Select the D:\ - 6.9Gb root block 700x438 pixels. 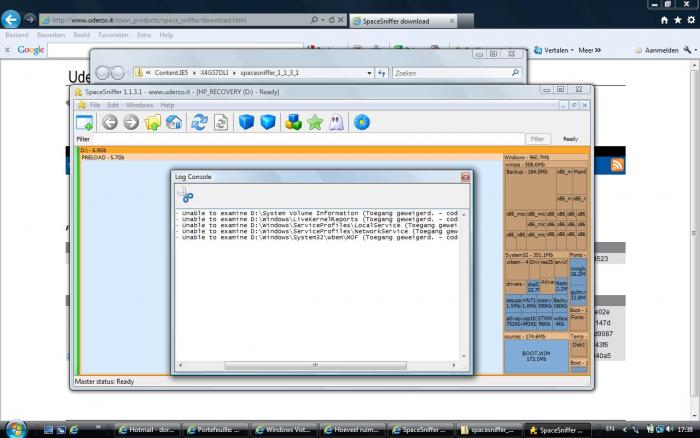pyautogui.click(x=335, y=150)
